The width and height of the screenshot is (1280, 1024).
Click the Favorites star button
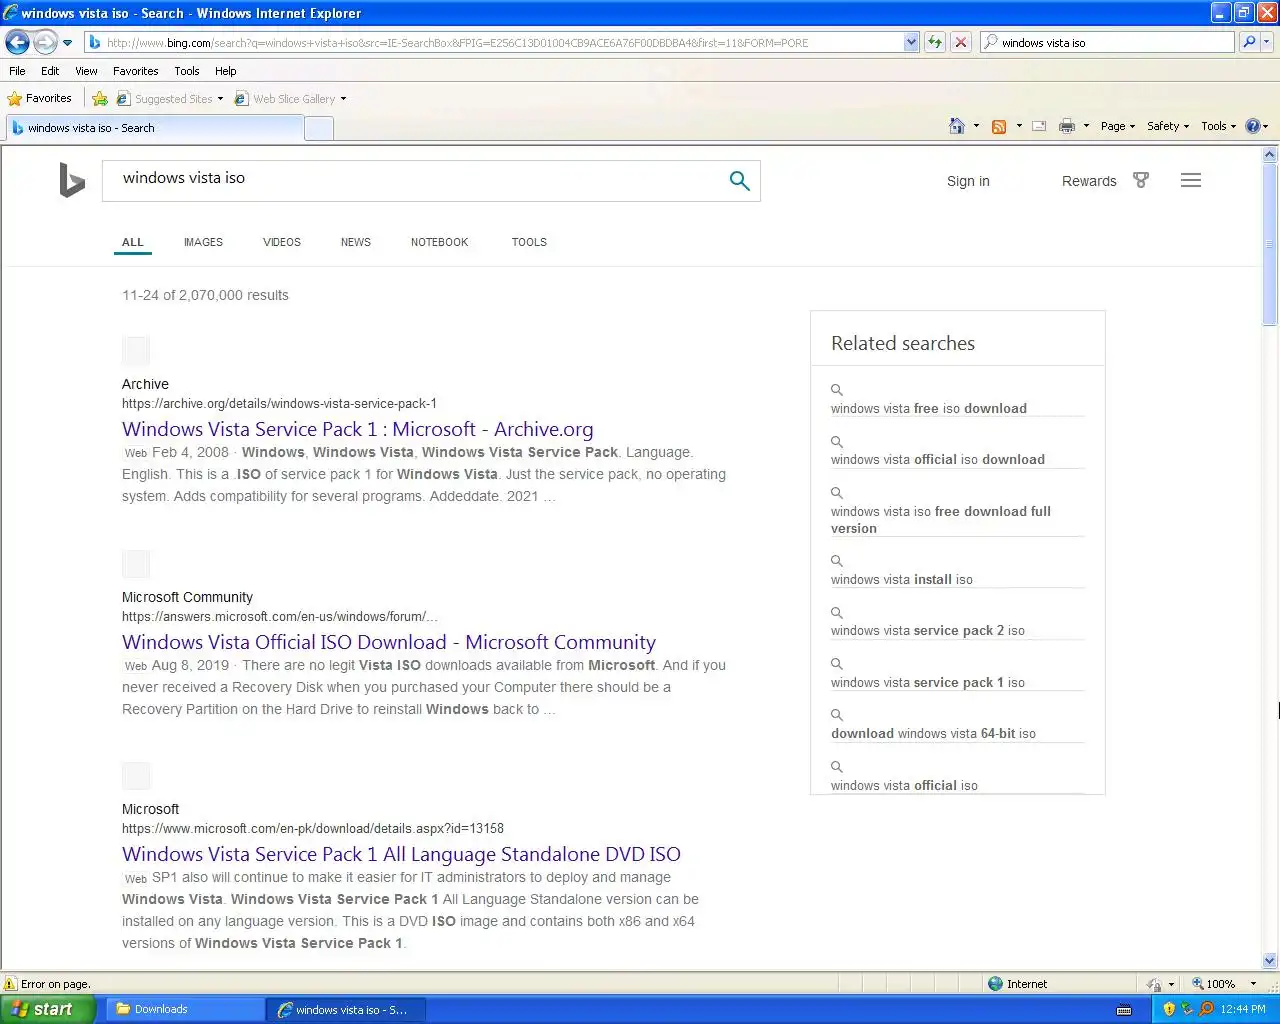40,98
